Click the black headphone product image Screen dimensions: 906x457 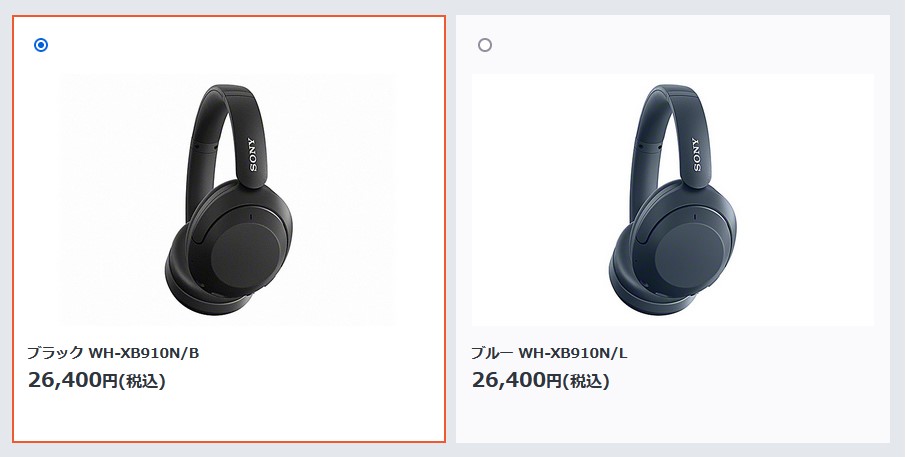coord(228,200)
